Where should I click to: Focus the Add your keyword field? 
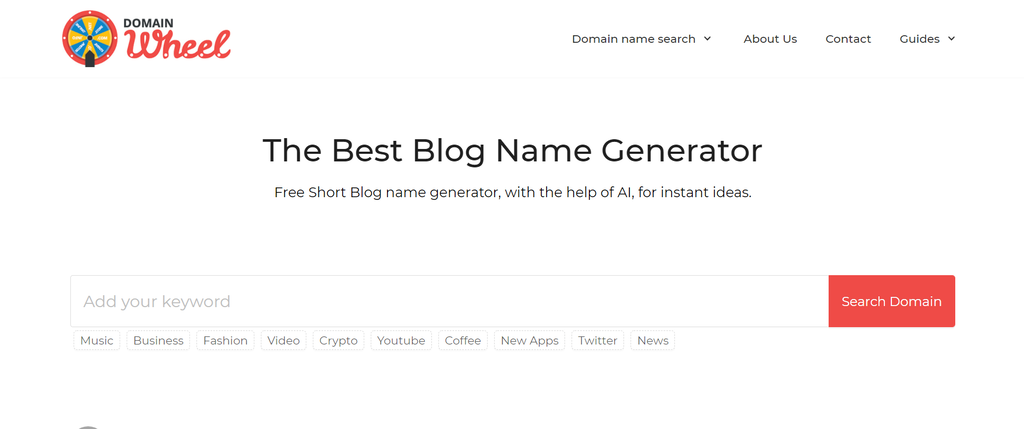coord(449,301)
